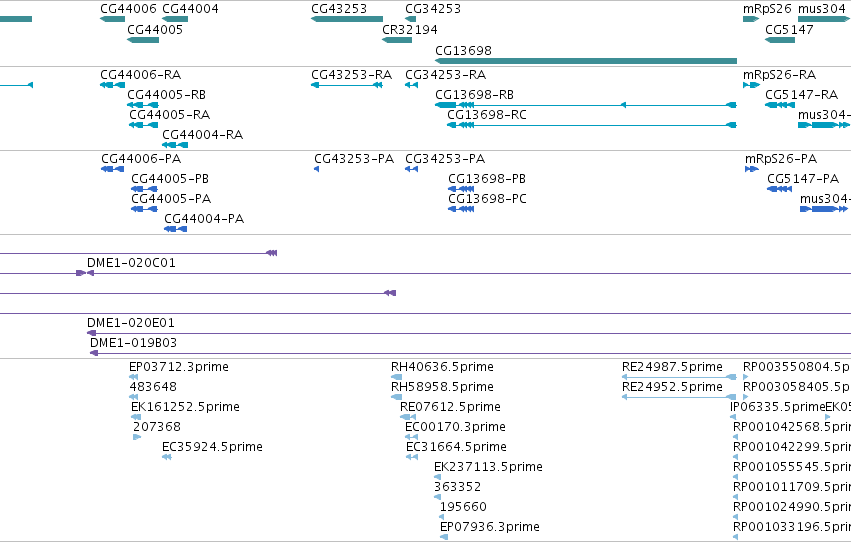Click protein CG44005-PB
Screen dimensions: 851x542
170,178
